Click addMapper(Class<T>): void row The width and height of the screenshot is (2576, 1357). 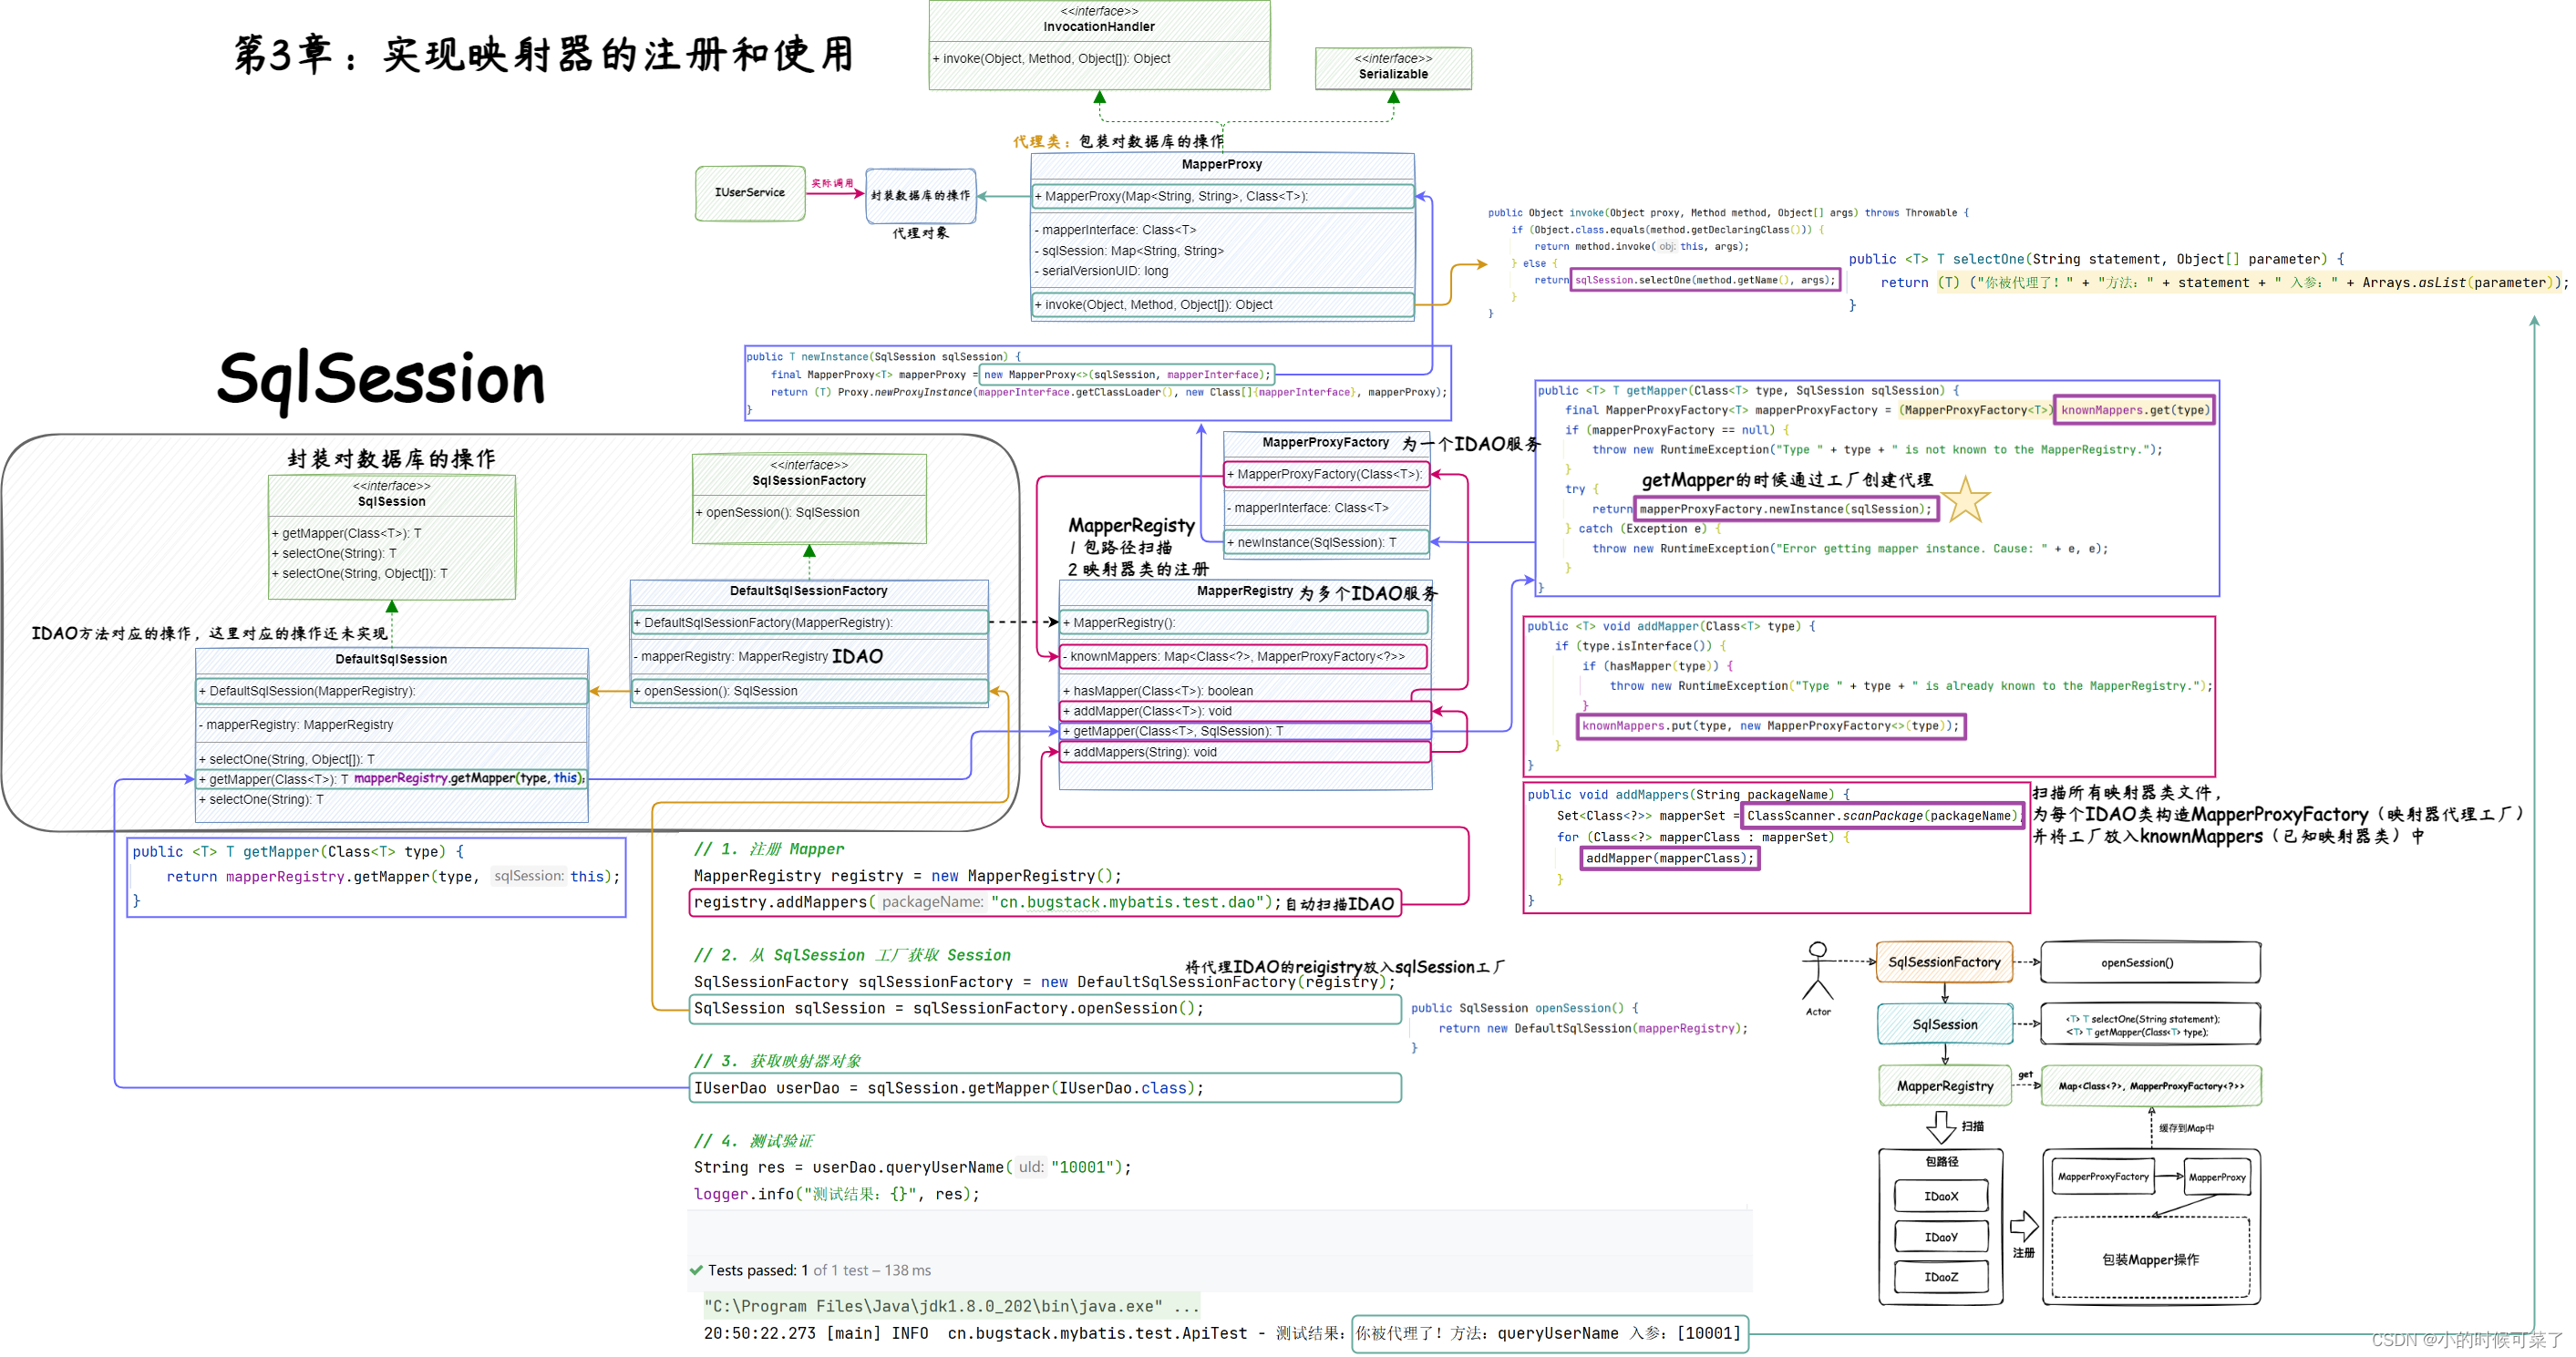pos(1245,711)
